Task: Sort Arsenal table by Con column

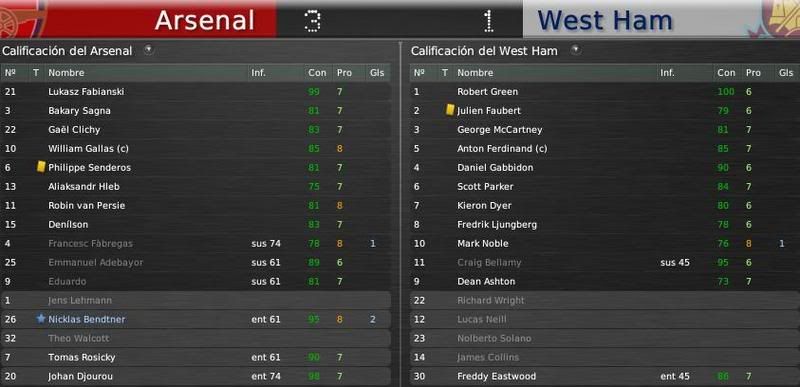Action: tap(317, 73)
